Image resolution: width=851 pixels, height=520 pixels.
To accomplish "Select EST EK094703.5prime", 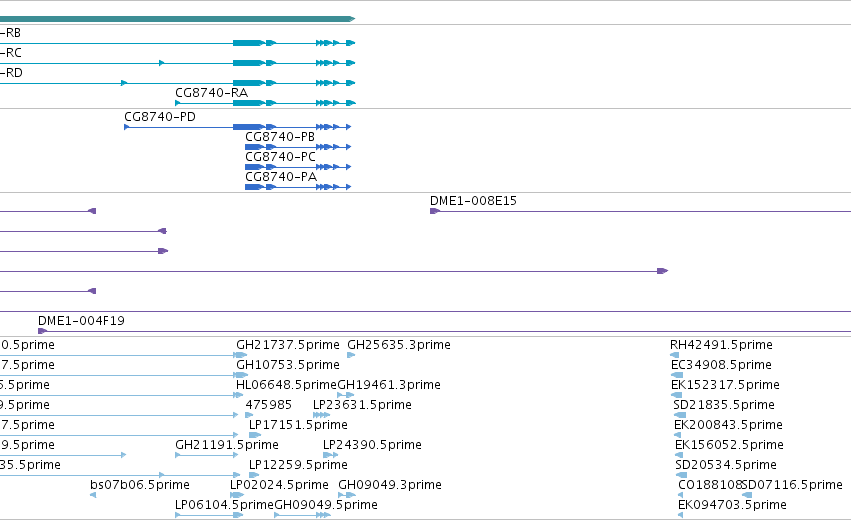I will [732, 505].
